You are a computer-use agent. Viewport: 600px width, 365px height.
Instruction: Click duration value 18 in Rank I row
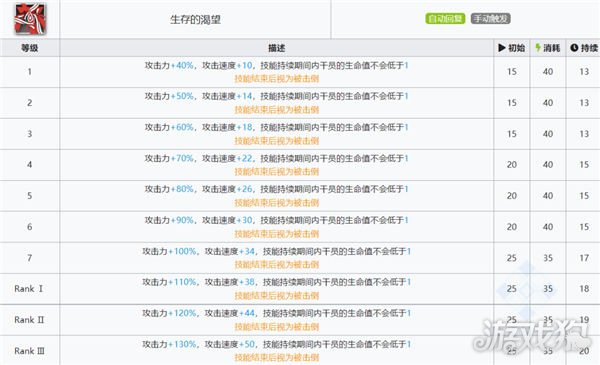[584, 289]
